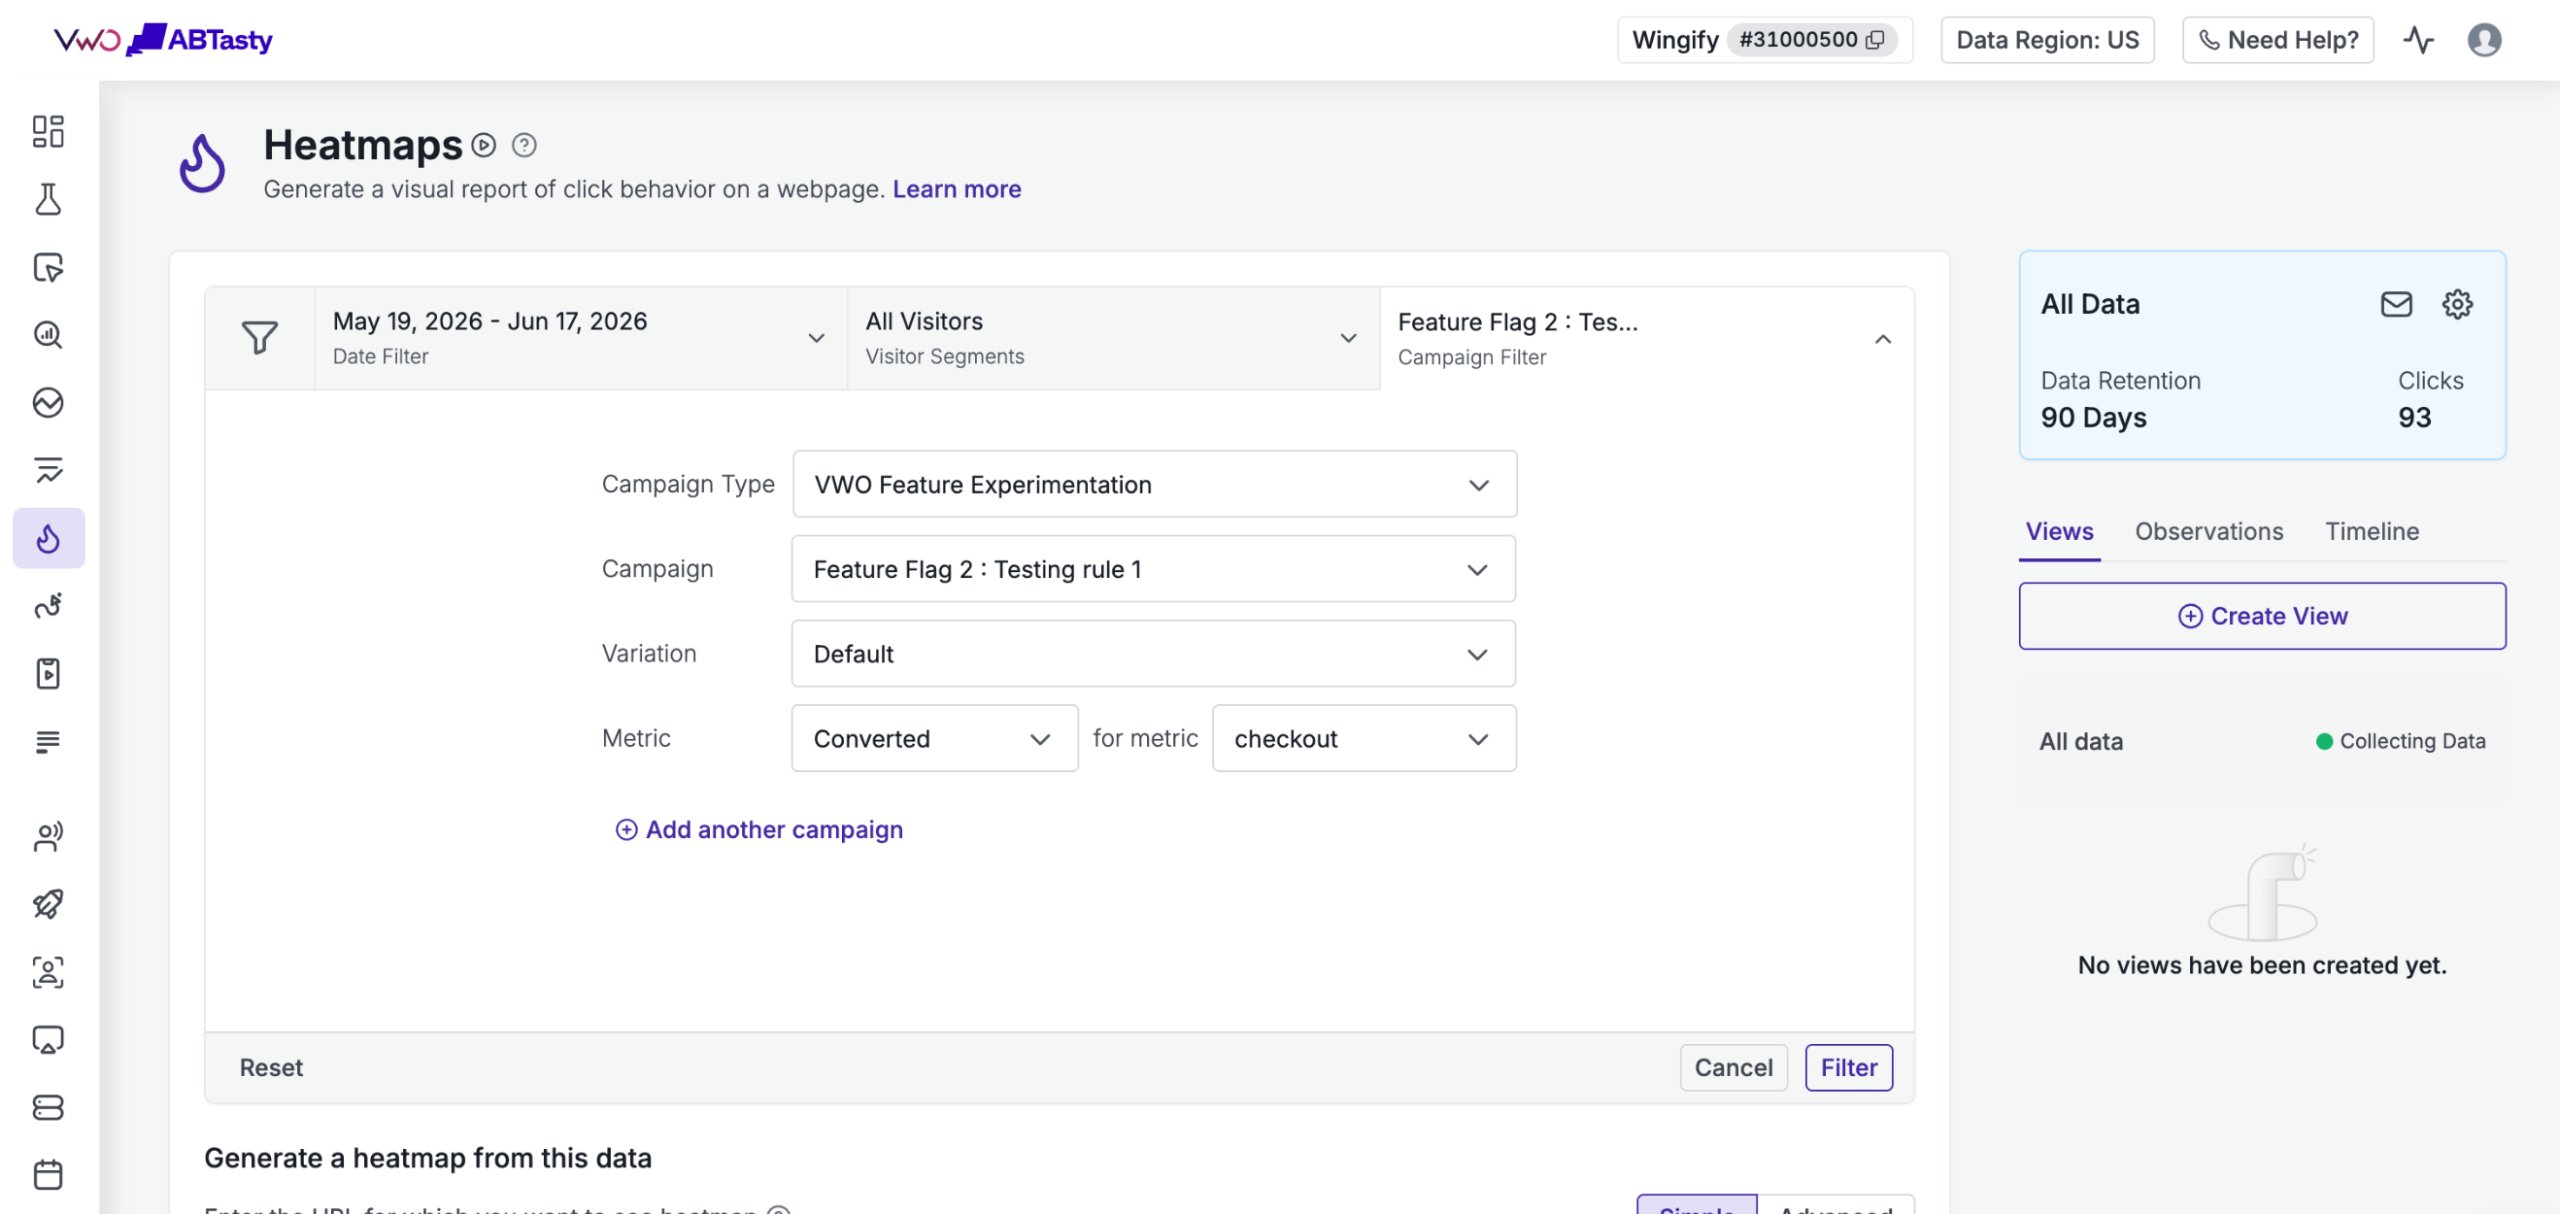Click the email envelope icon in All Data
The height and width of the screenshot is (1214, 2560).
coord(2396,304)
